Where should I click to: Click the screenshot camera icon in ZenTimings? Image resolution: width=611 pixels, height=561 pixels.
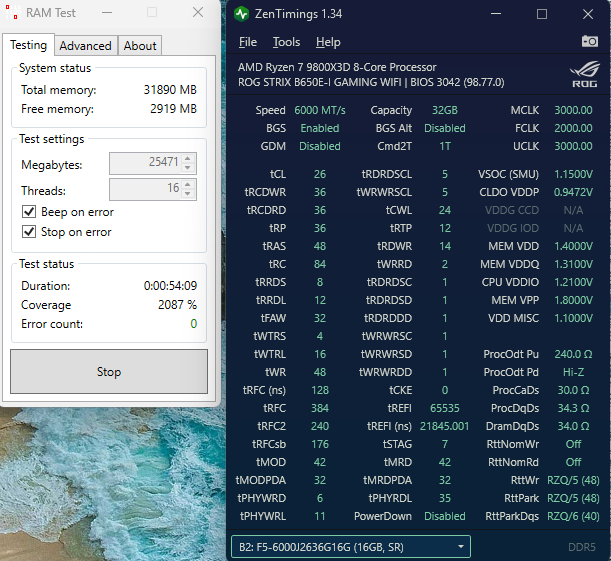click(x=590, y=41)
